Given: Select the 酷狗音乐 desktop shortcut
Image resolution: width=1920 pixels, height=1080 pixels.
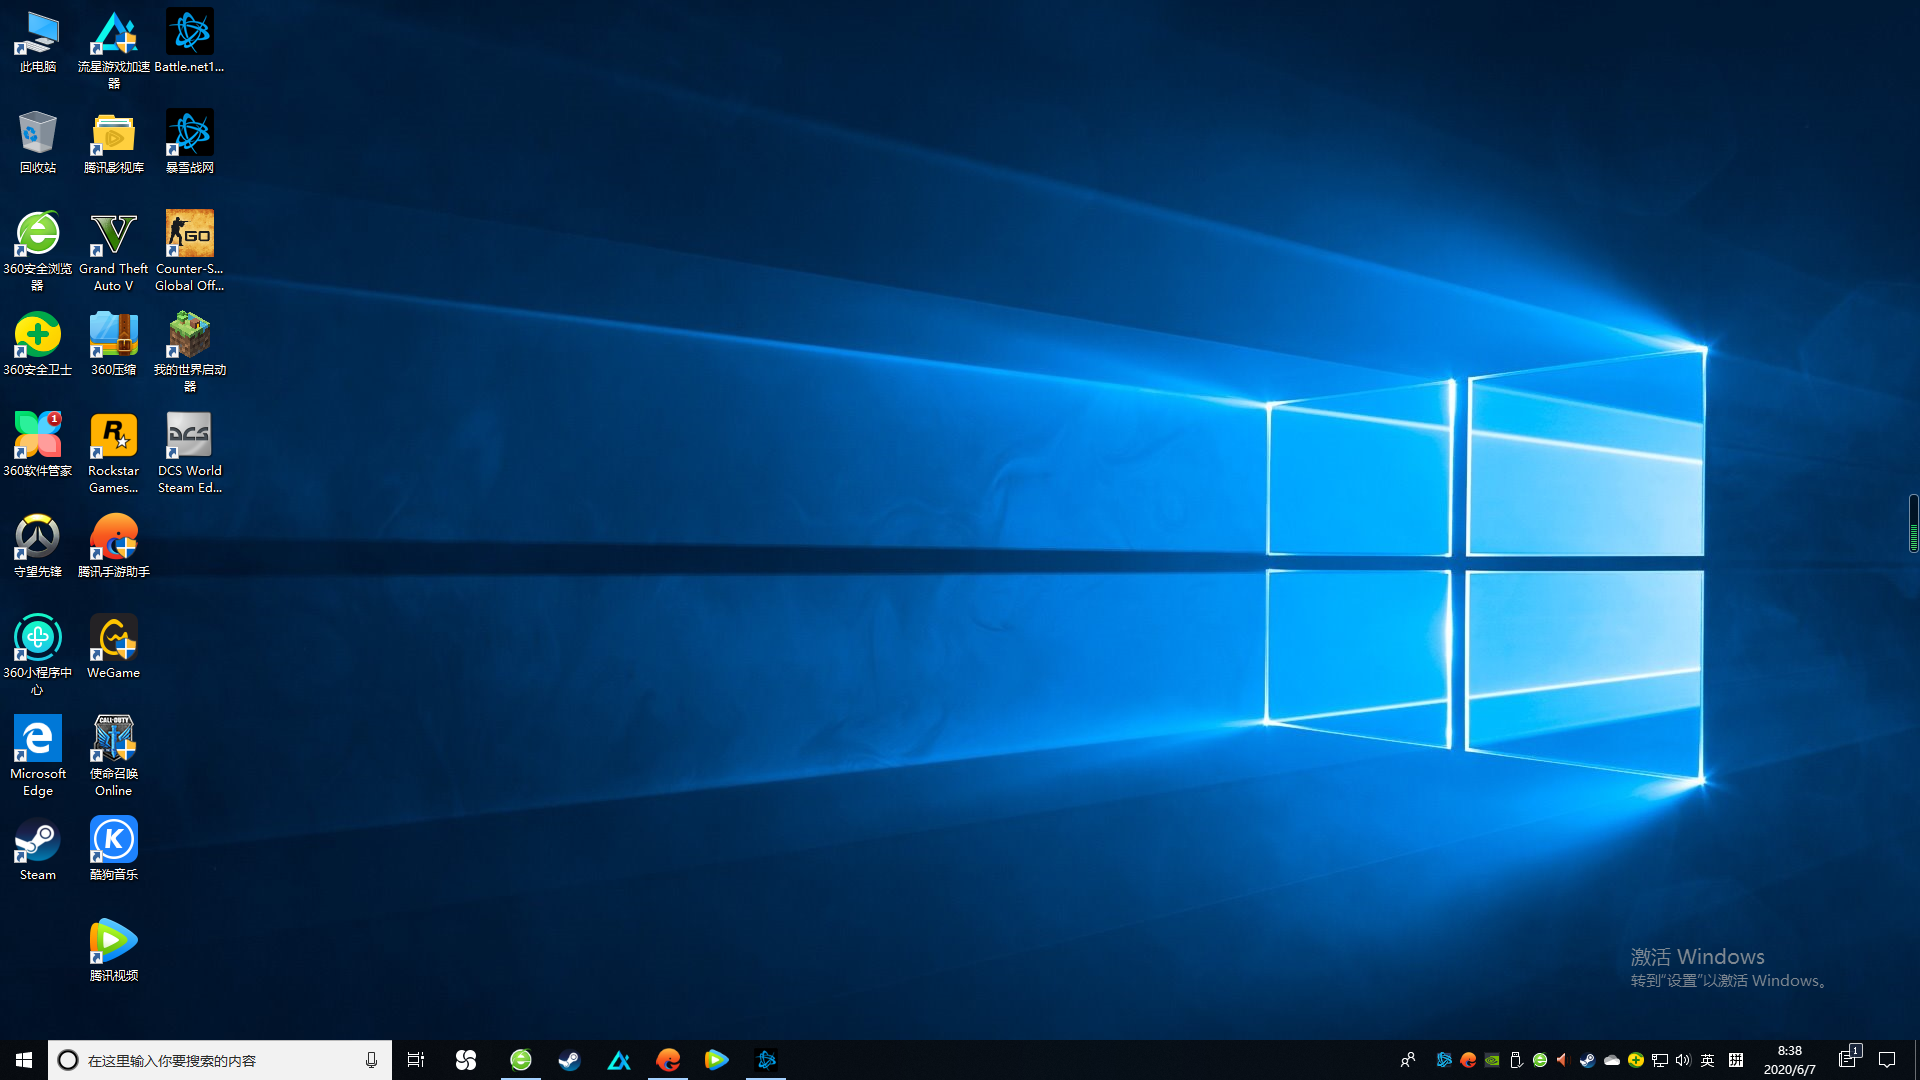Looking at the screenshot, I should (114, 850).
